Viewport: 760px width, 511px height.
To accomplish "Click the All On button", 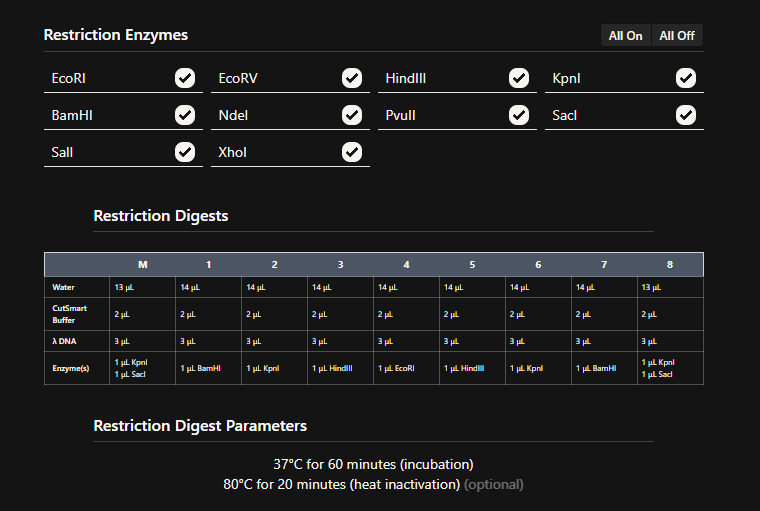I will point(626,36).
